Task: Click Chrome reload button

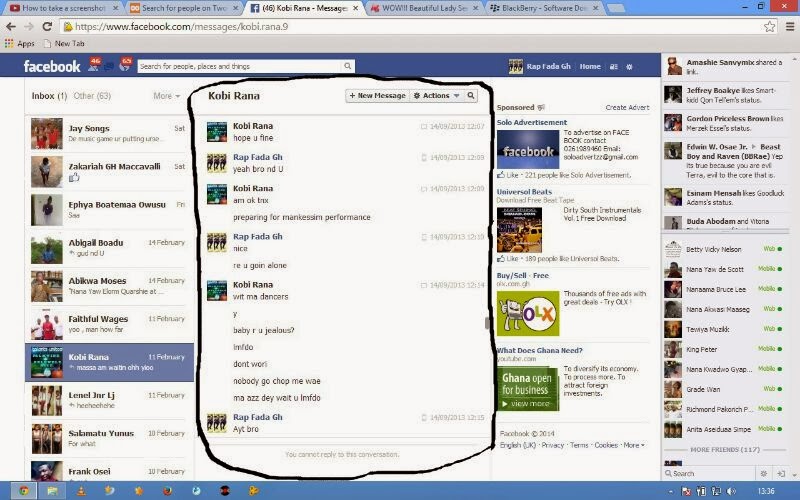Action: (x=47, y=27)
